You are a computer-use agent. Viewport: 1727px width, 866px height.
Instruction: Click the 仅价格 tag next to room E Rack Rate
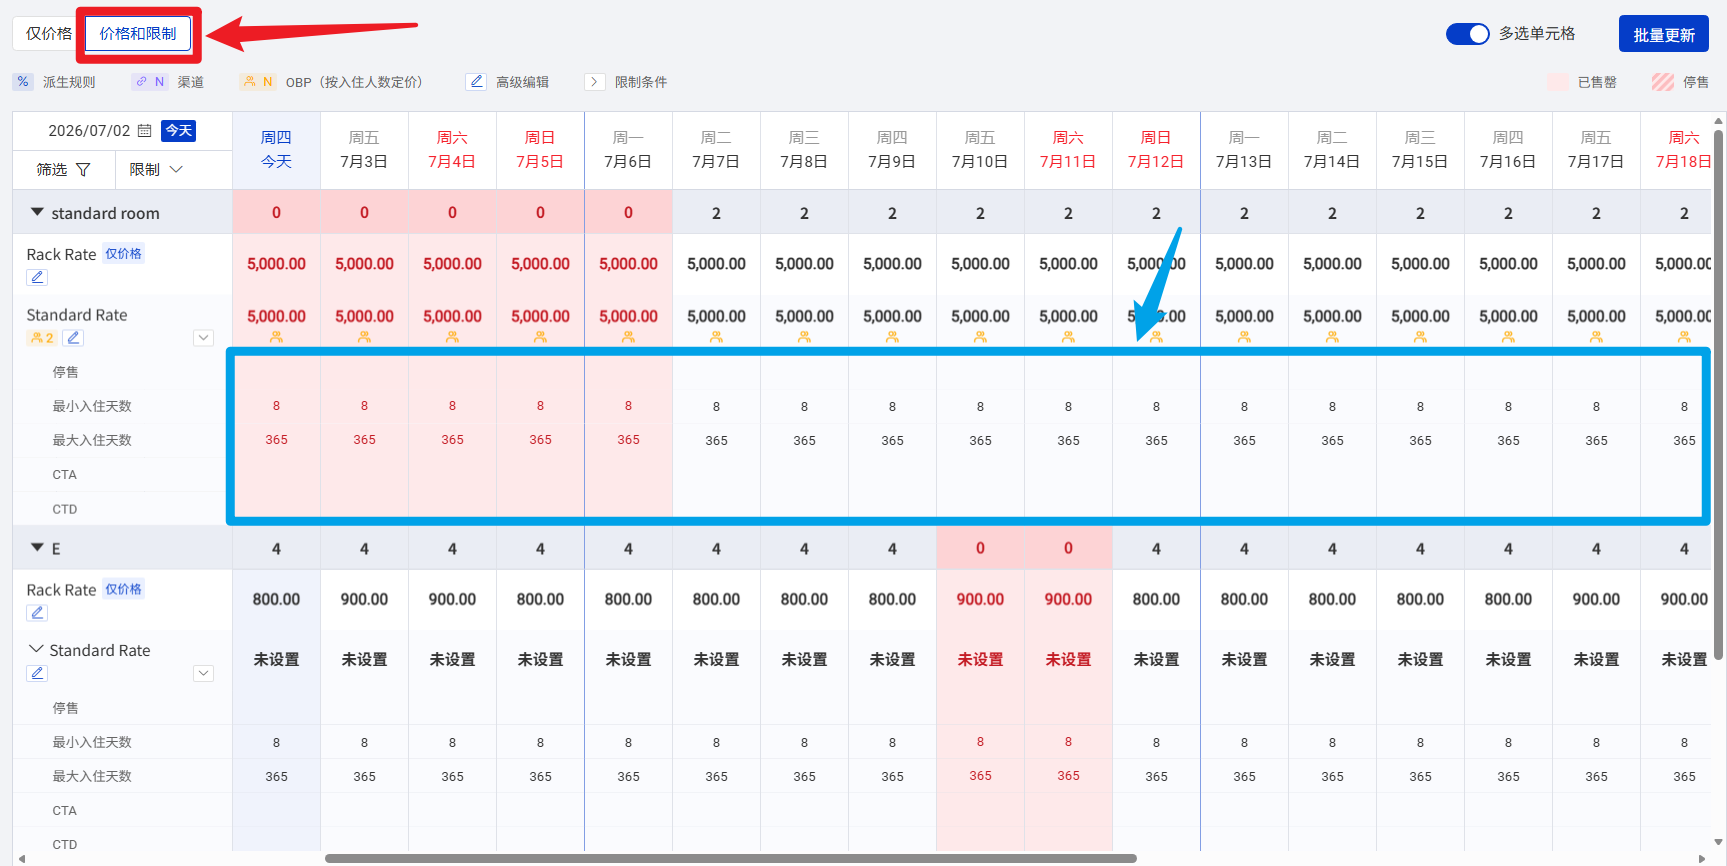(x=124, y=589)
